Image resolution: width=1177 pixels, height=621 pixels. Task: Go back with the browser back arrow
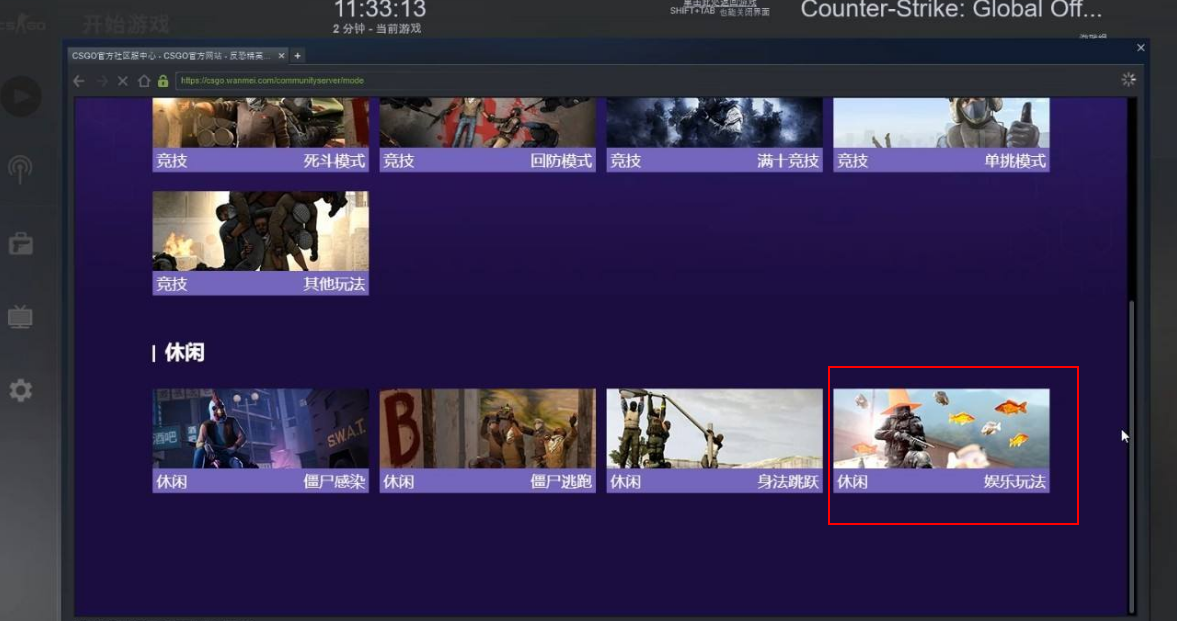(x=79, y=80)
